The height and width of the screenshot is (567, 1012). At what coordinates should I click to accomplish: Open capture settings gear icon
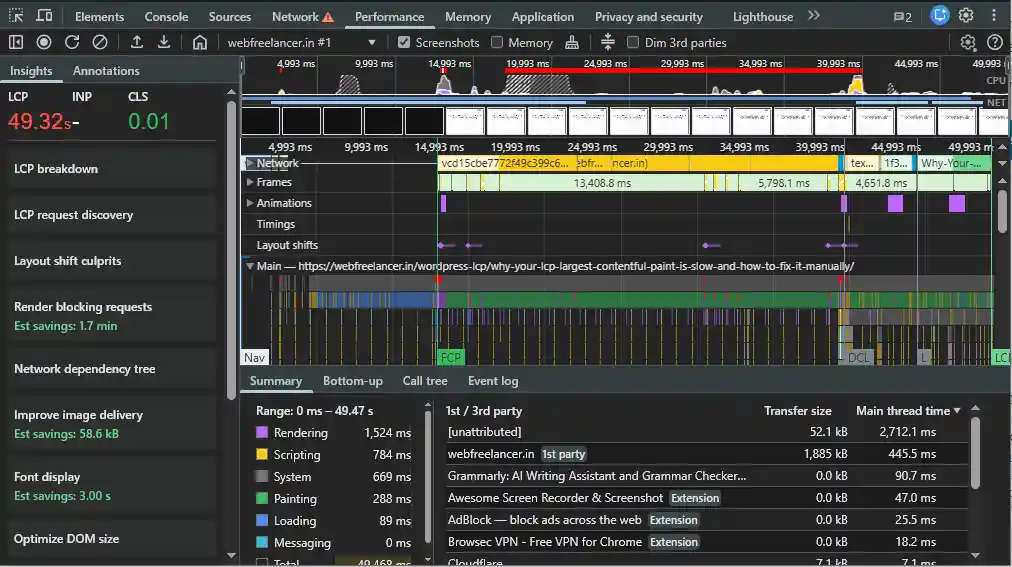967,42
